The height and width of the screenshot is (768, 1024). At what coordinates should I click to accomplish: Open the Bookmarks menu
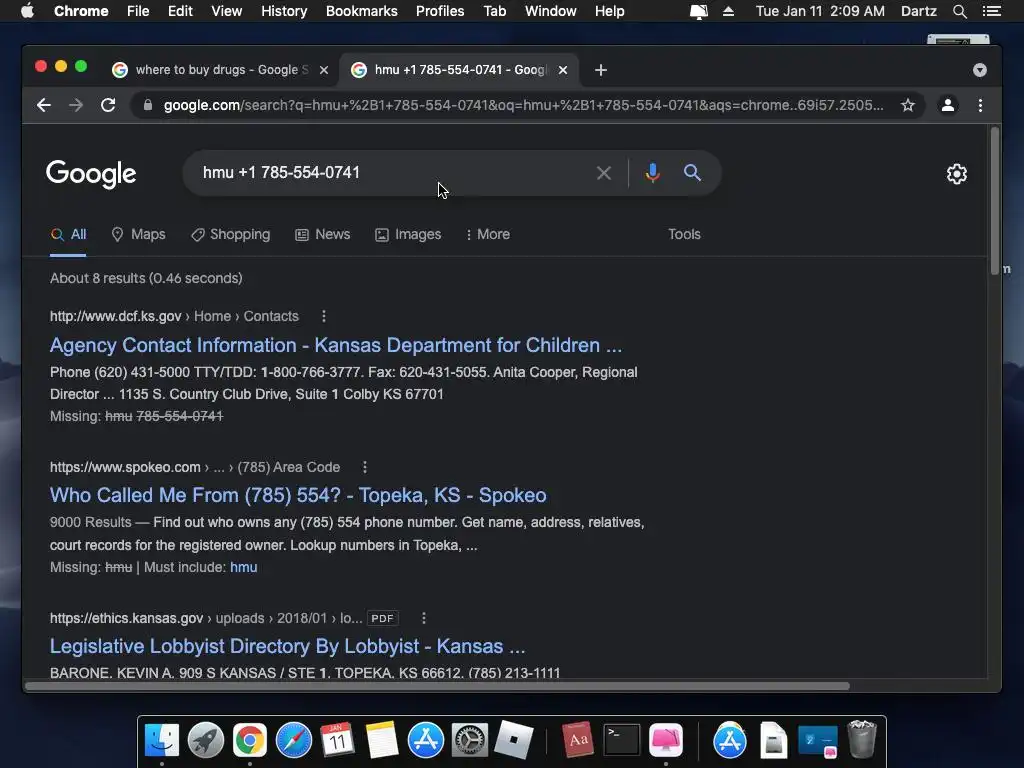(x=362, y=11)
